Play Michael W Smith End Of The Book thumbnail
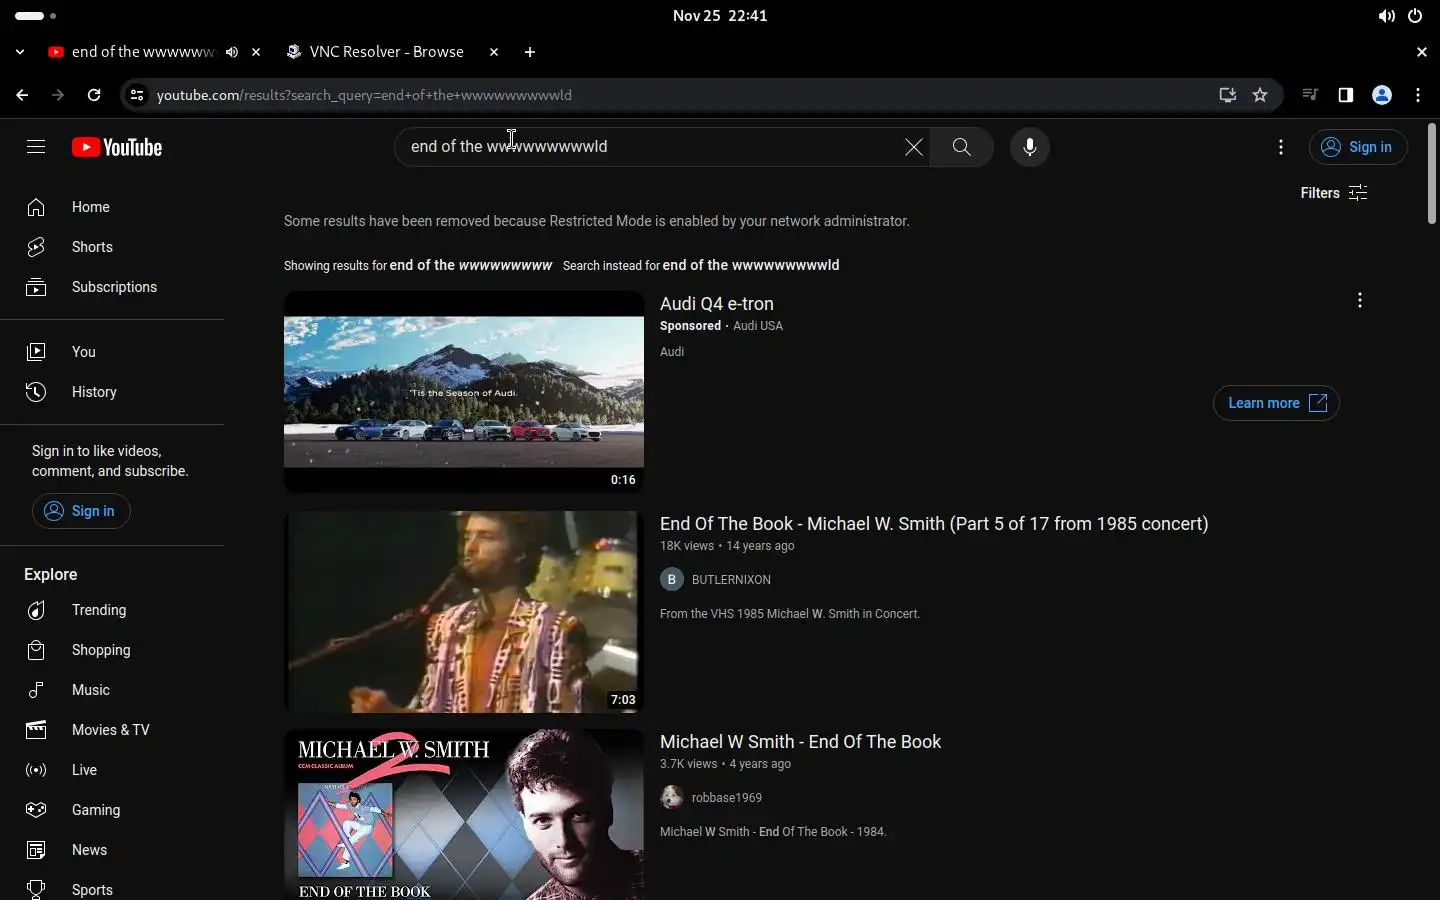 pos(464,815)
